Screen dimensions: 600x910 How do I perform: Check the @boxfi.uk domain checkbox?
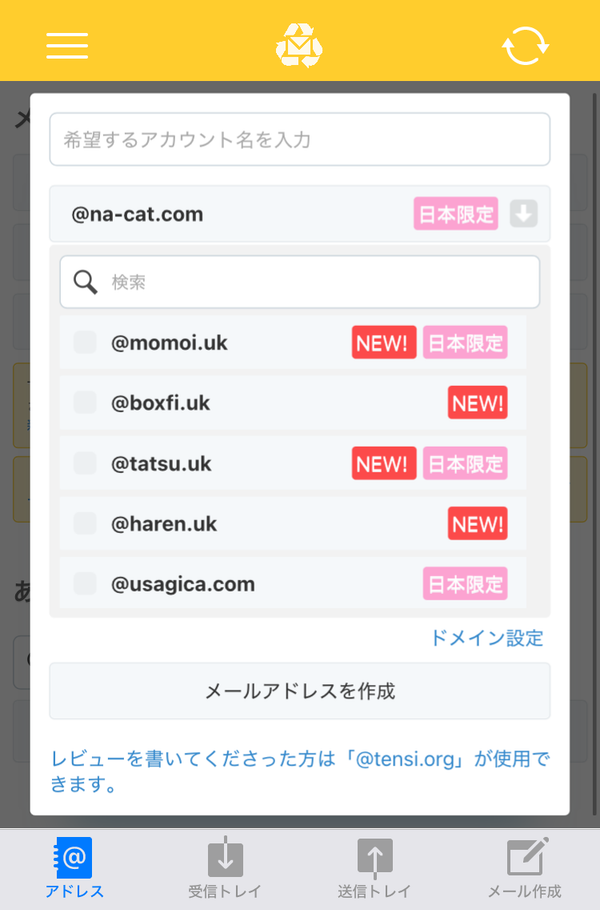pyautogui.click(x=85, y=403)
